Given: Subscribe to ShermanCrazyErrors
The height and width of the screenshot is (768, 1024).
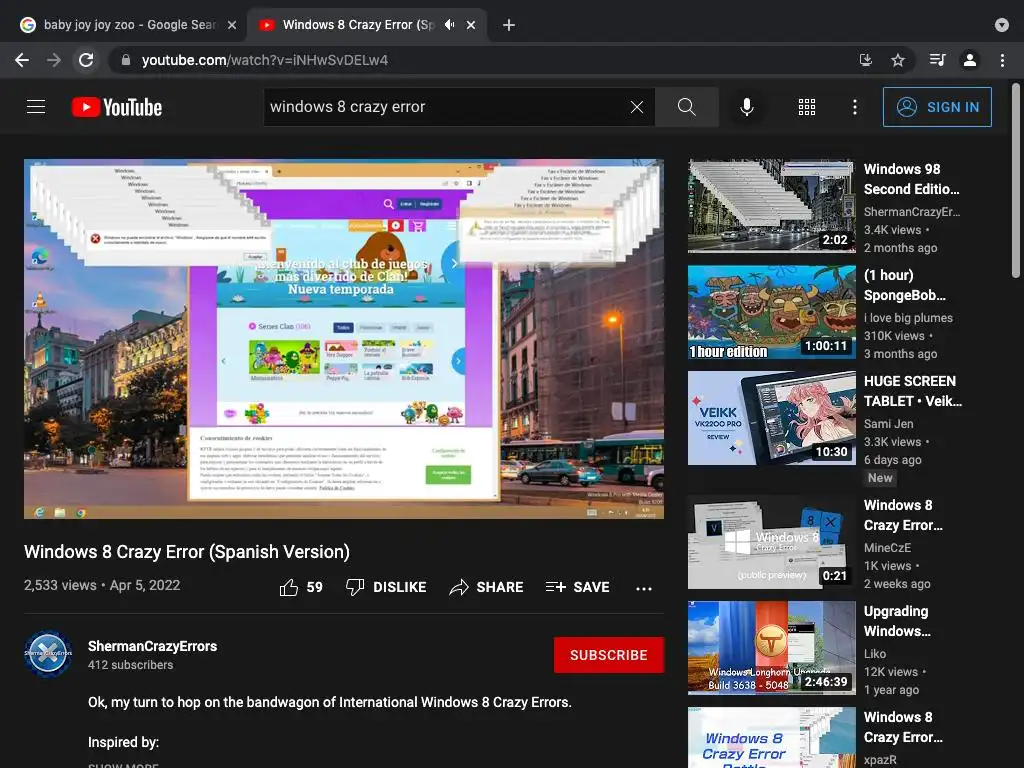Looking at the screenshot, I should pos(609,655).
